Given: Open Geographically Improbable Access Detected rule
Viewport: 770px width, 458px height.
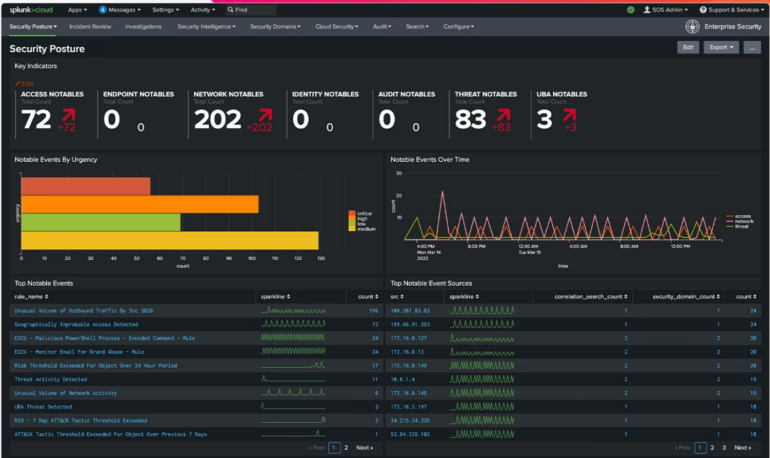Looking at the screenshot, I should pos(76,324).
